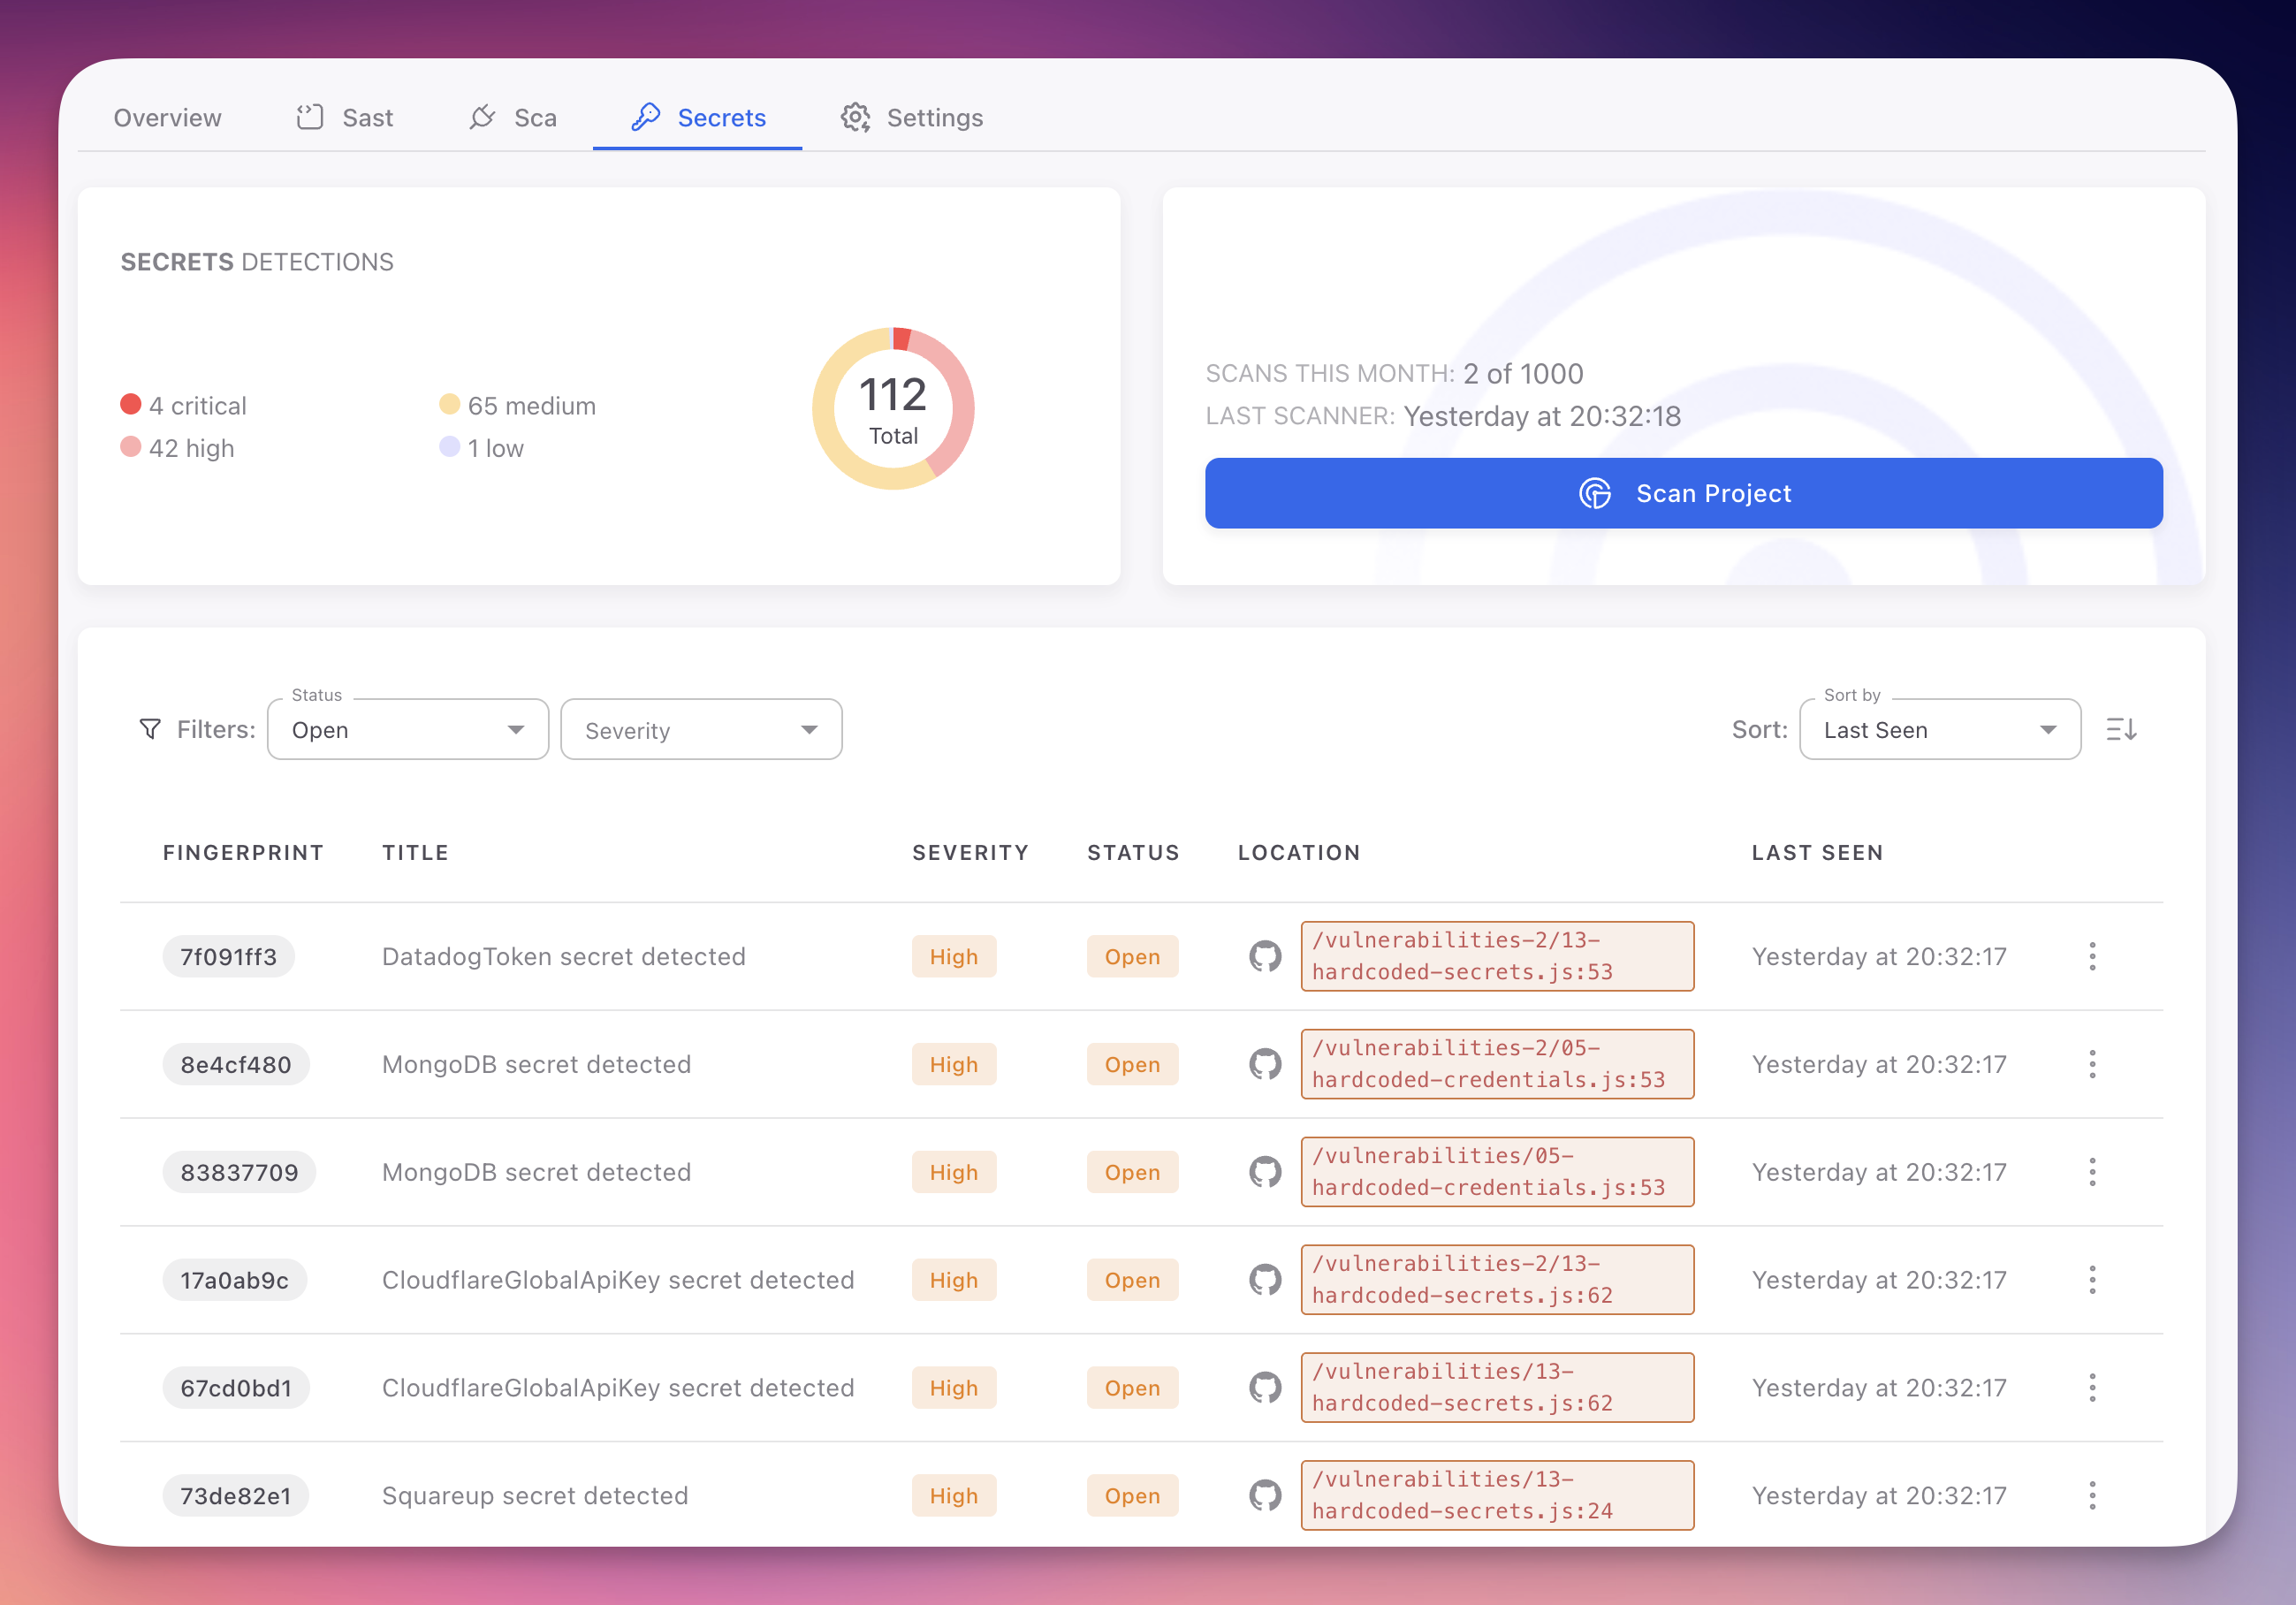Click the Sca plug icon
2296x1605 pixels.
[482, 117]
